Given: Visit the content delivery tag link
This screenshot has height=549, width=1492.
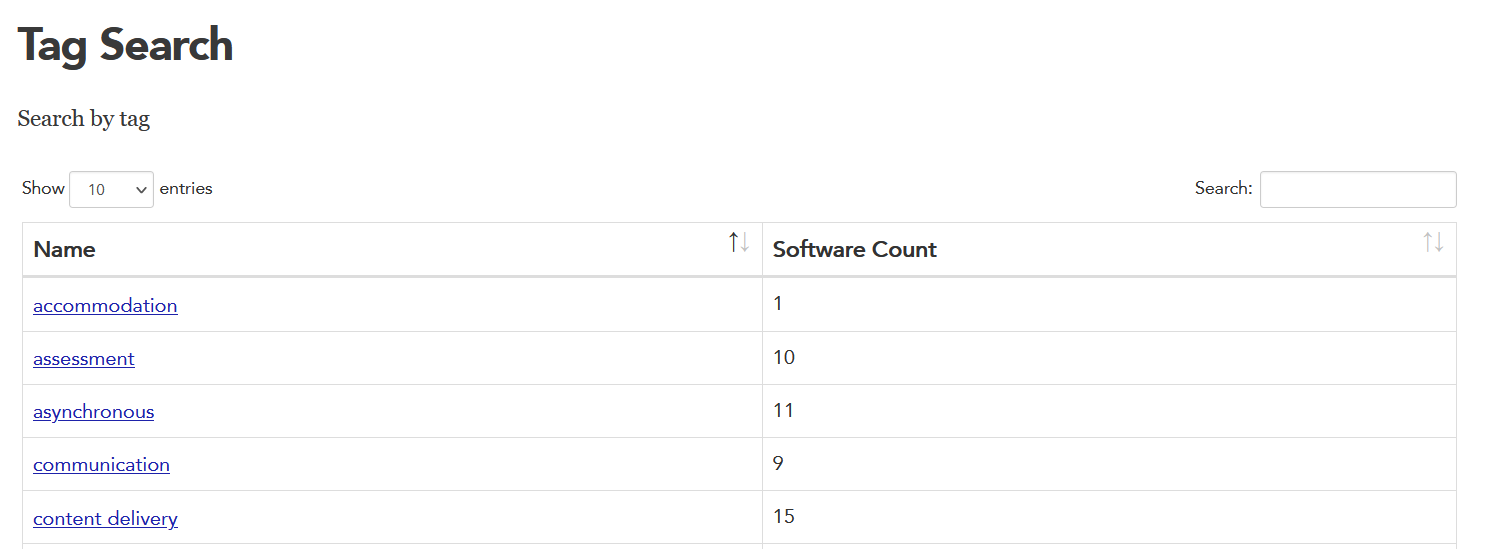Looking at the screenshot, I should tap(105, 519).
